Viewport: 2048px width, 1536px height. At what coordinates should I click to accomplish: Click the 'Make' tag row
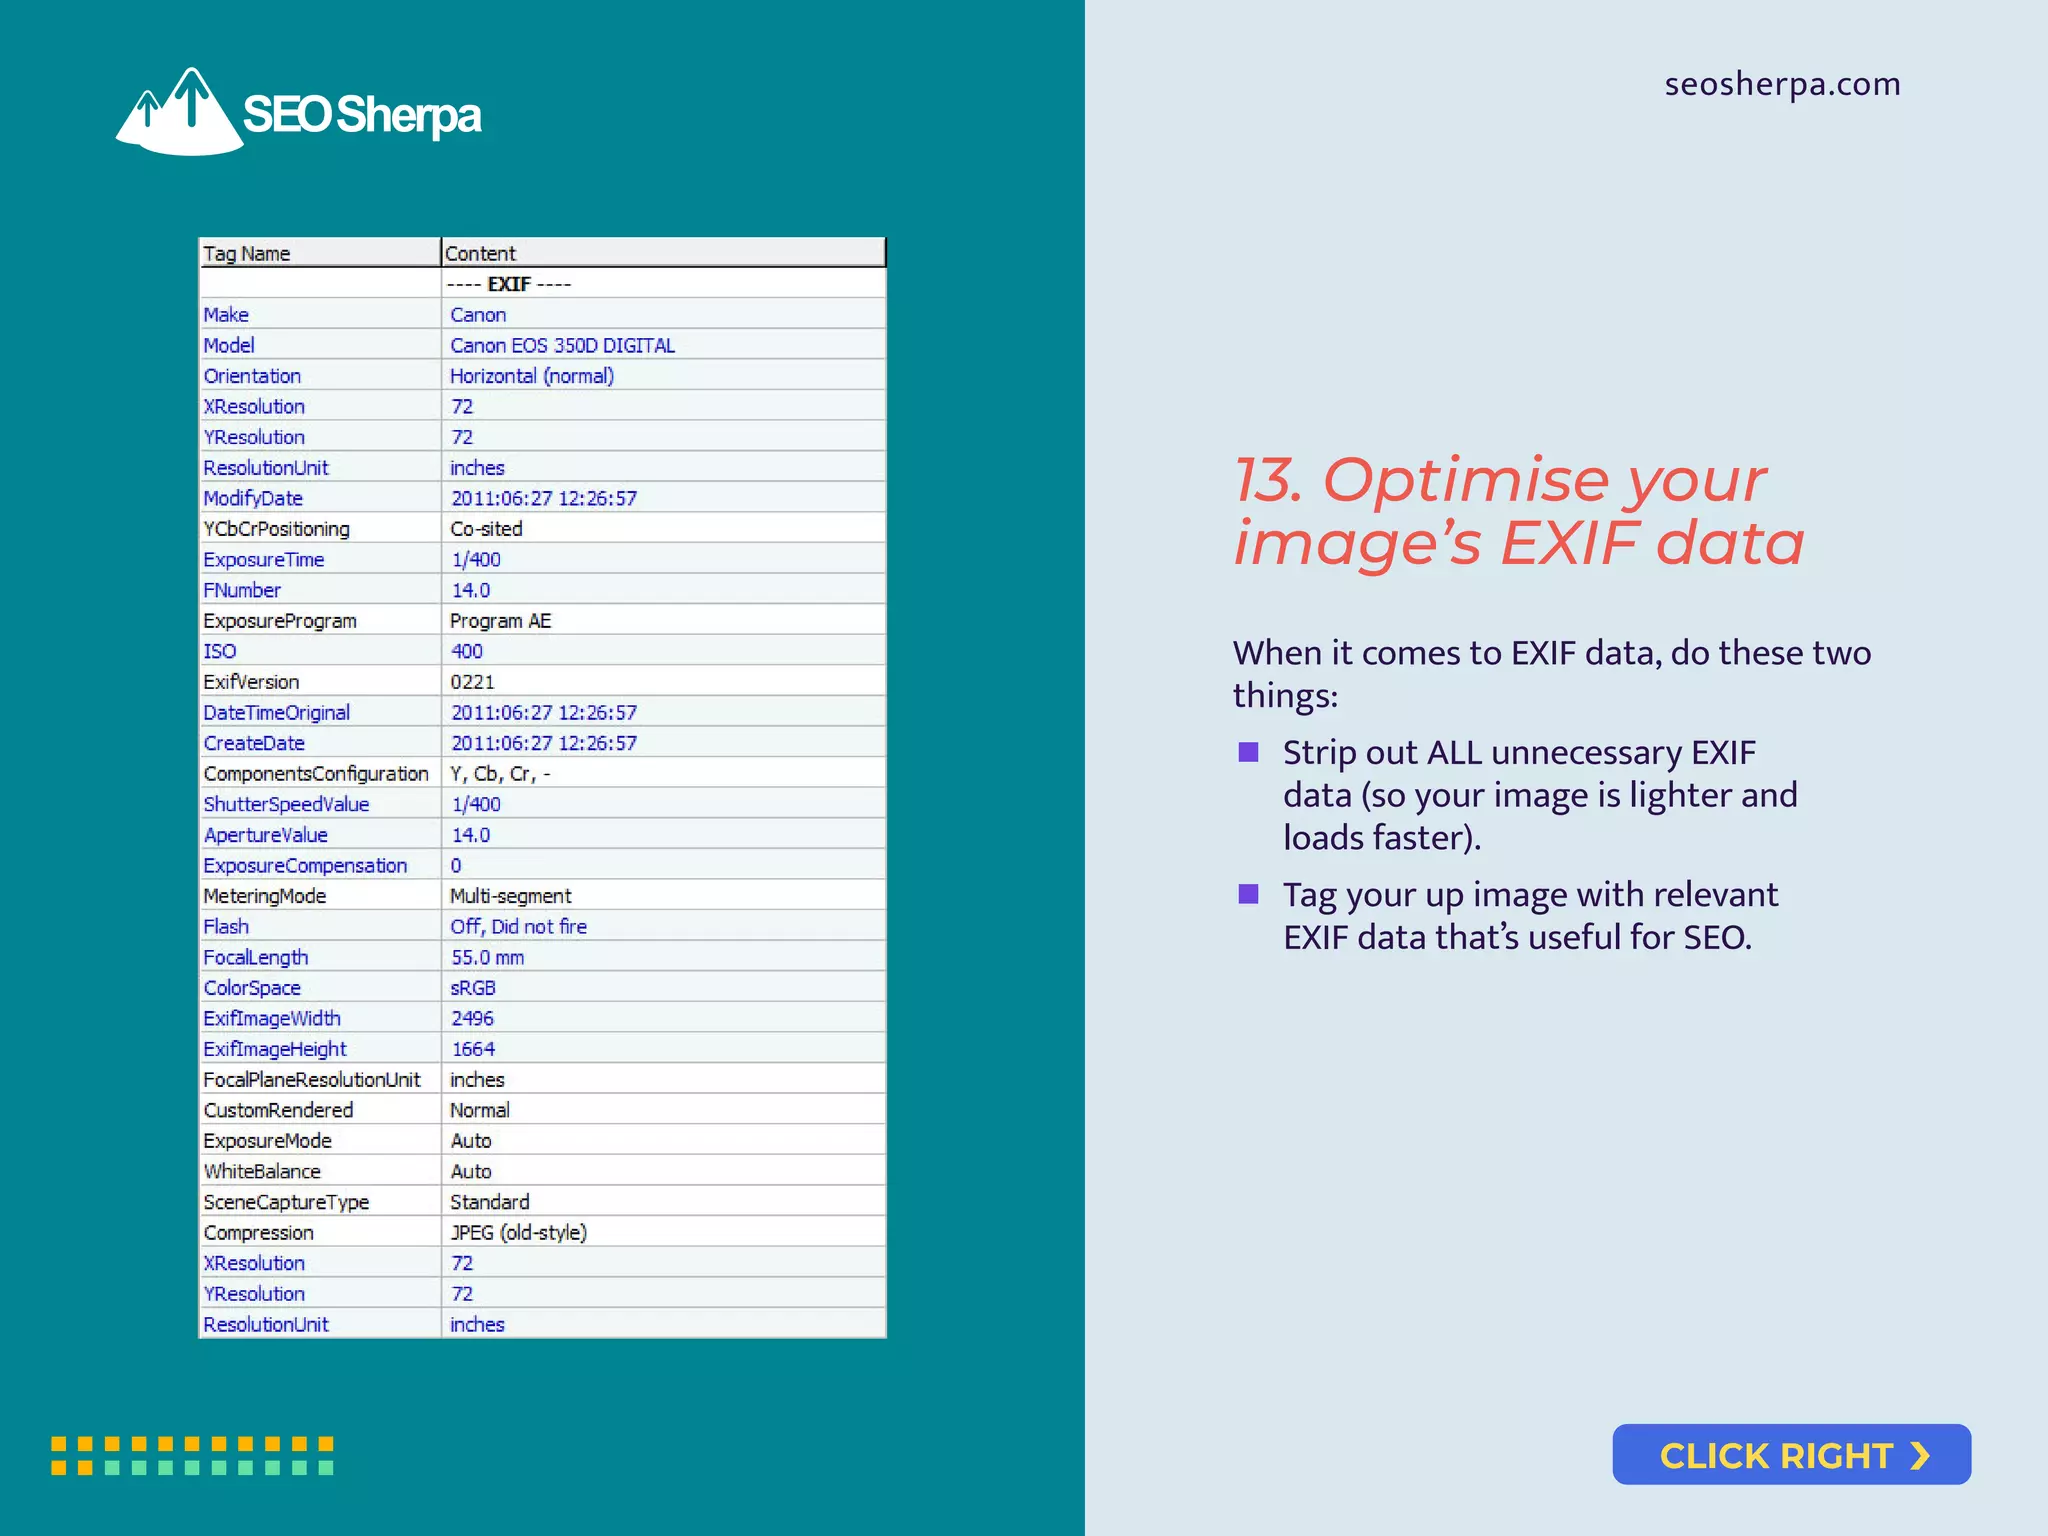(x=543, y=314)
